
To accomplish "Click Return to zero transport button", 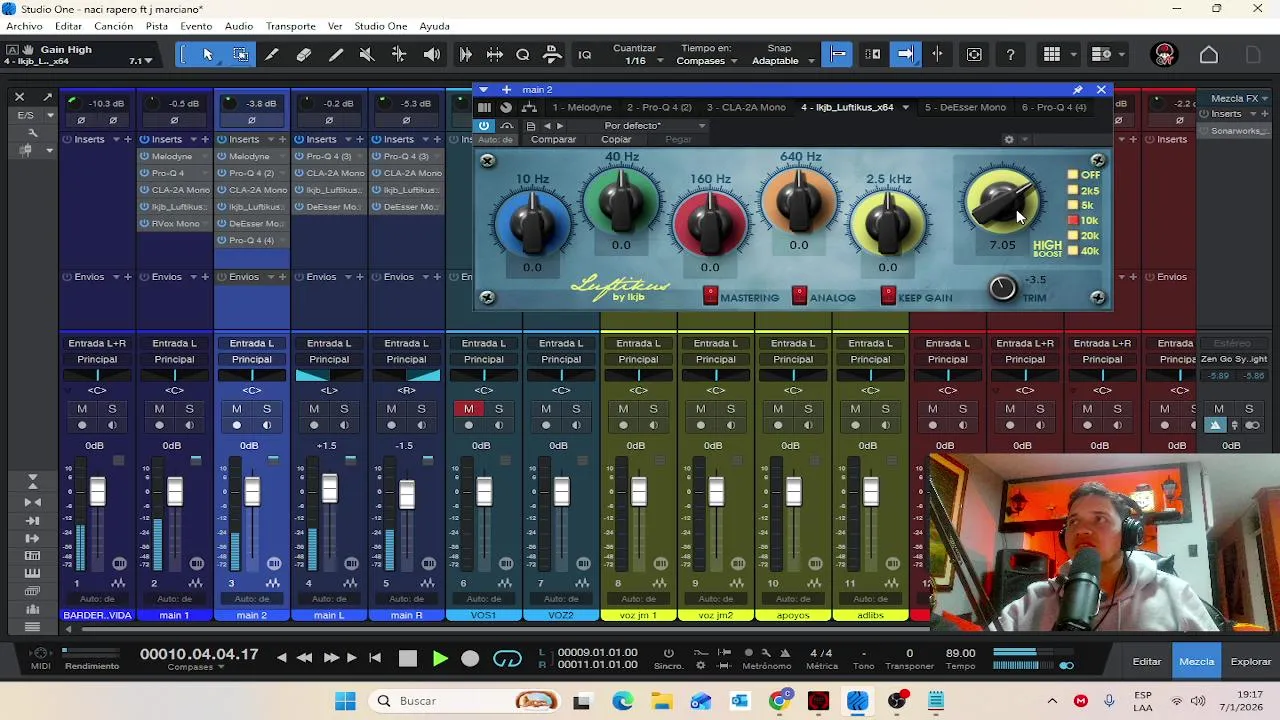I will coord(375,658).
